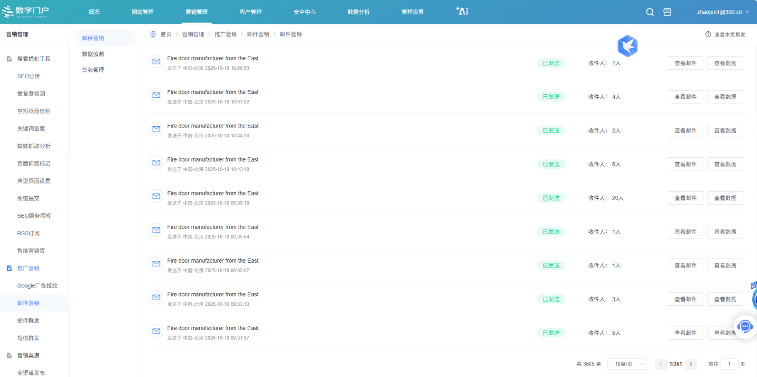Click 查看数据 for the 4人 email
This screenshot has height=377, width=757.
(x=725, y=97)
